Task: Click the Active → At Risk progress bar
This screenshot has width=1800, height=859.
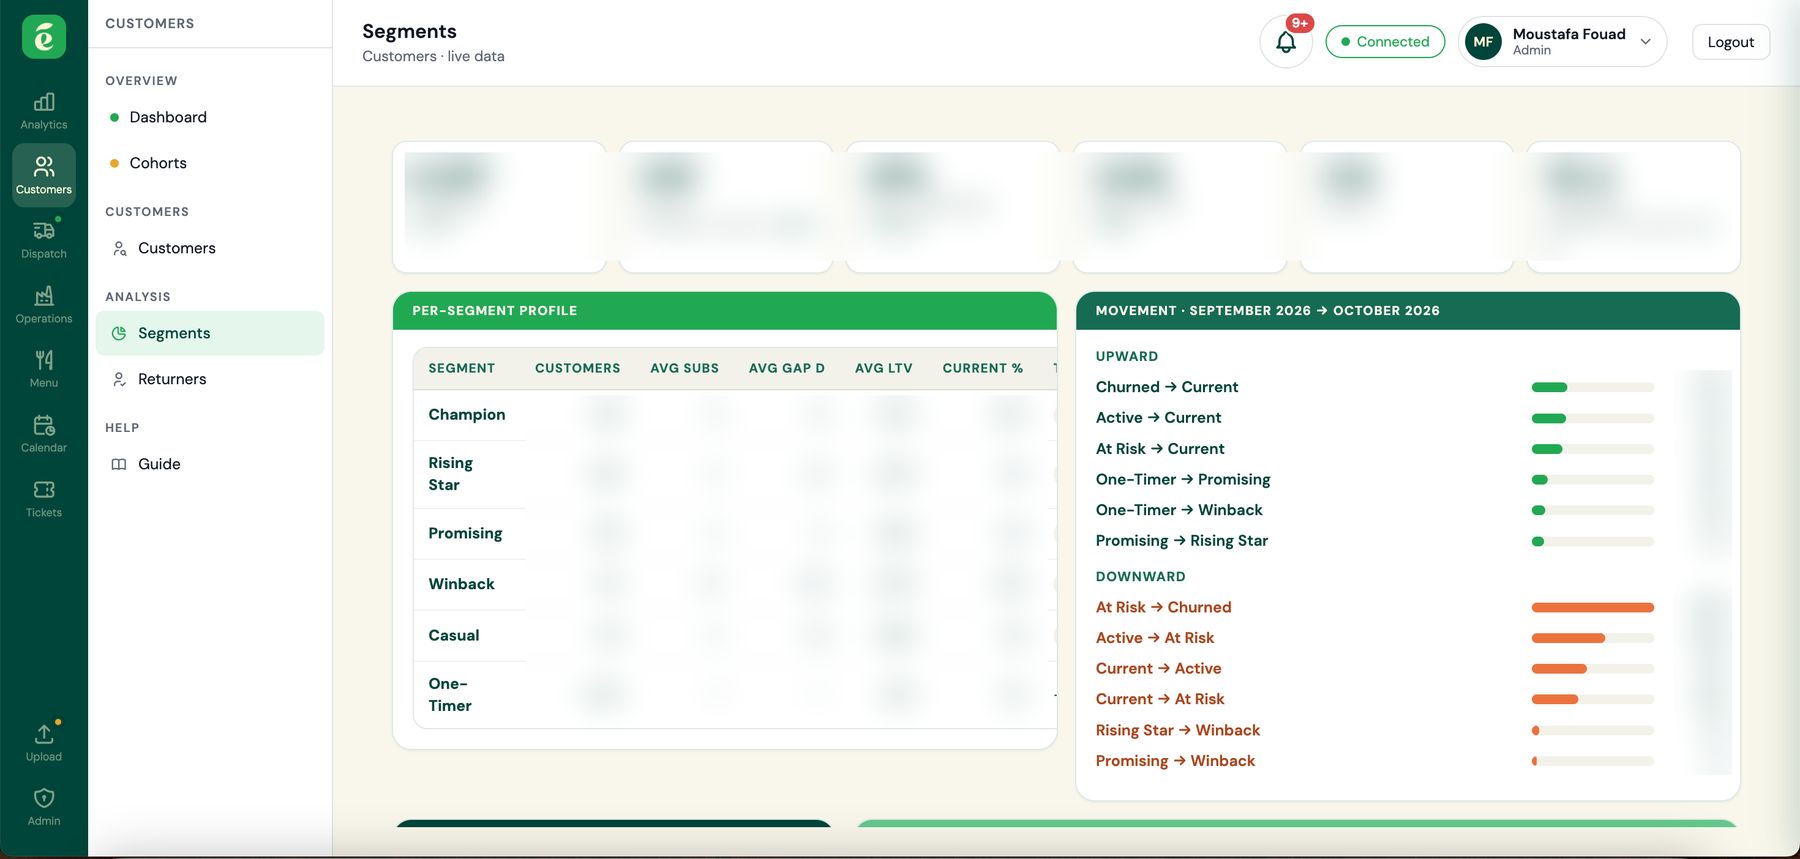Action: 1593,638
